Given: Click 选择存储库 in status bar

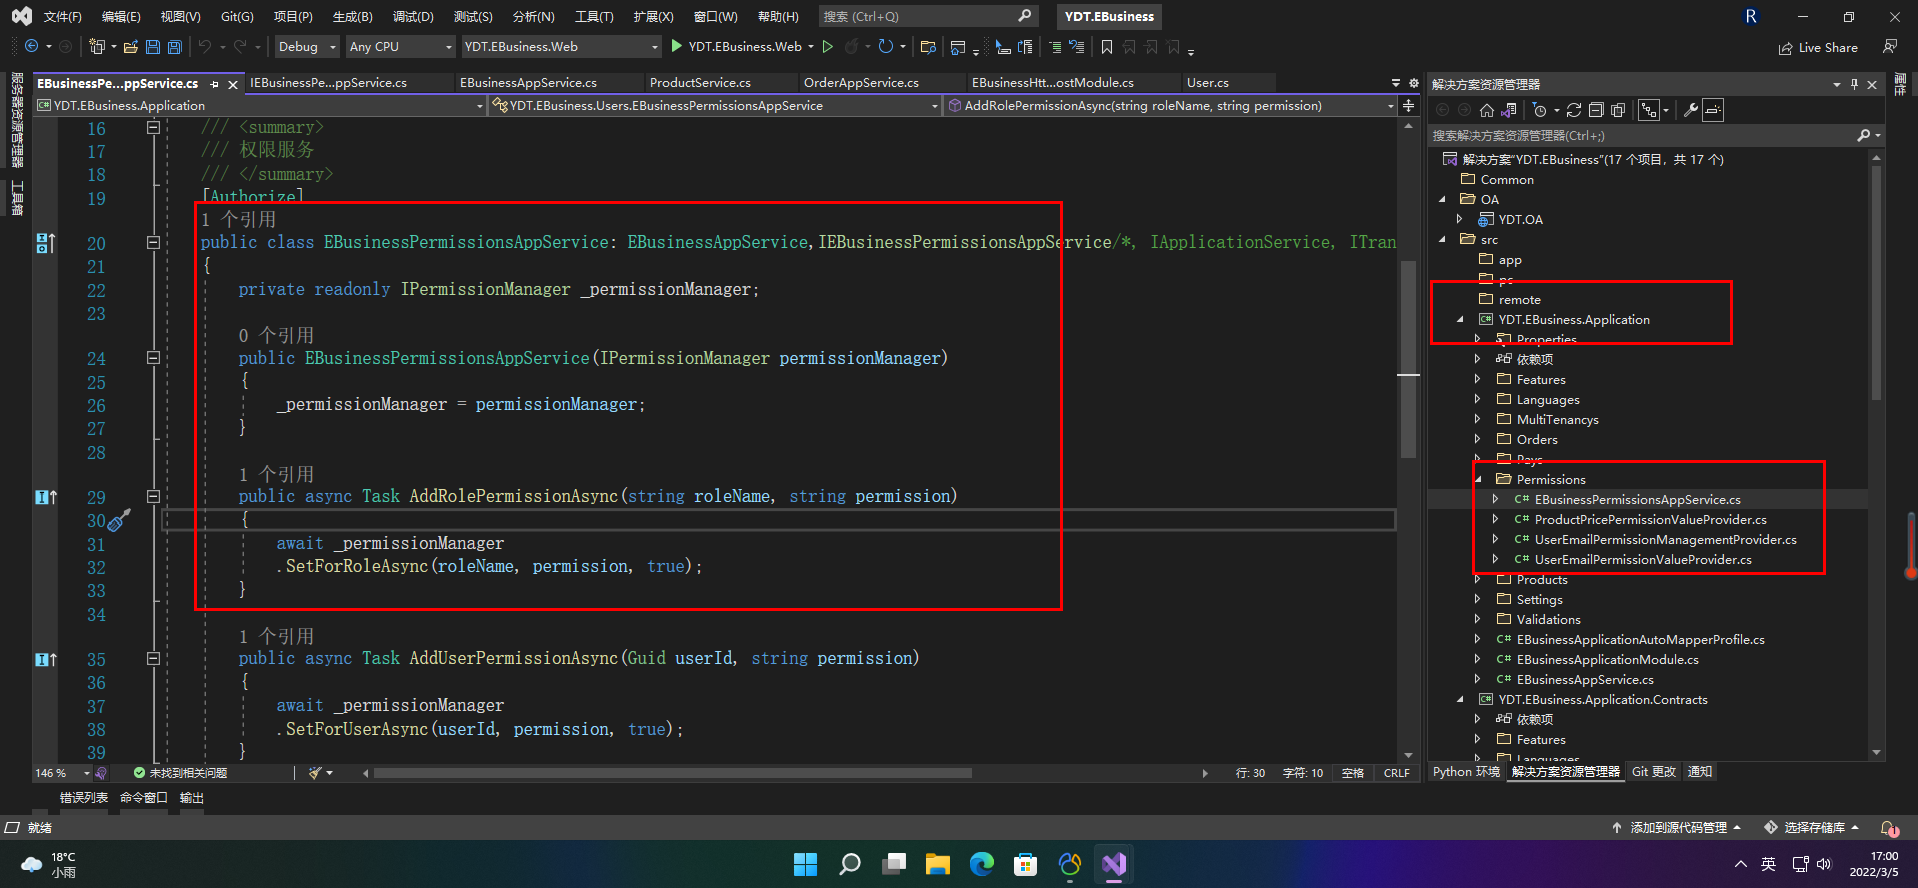Looking at the screenshot, I should [x=1812, y=828].
